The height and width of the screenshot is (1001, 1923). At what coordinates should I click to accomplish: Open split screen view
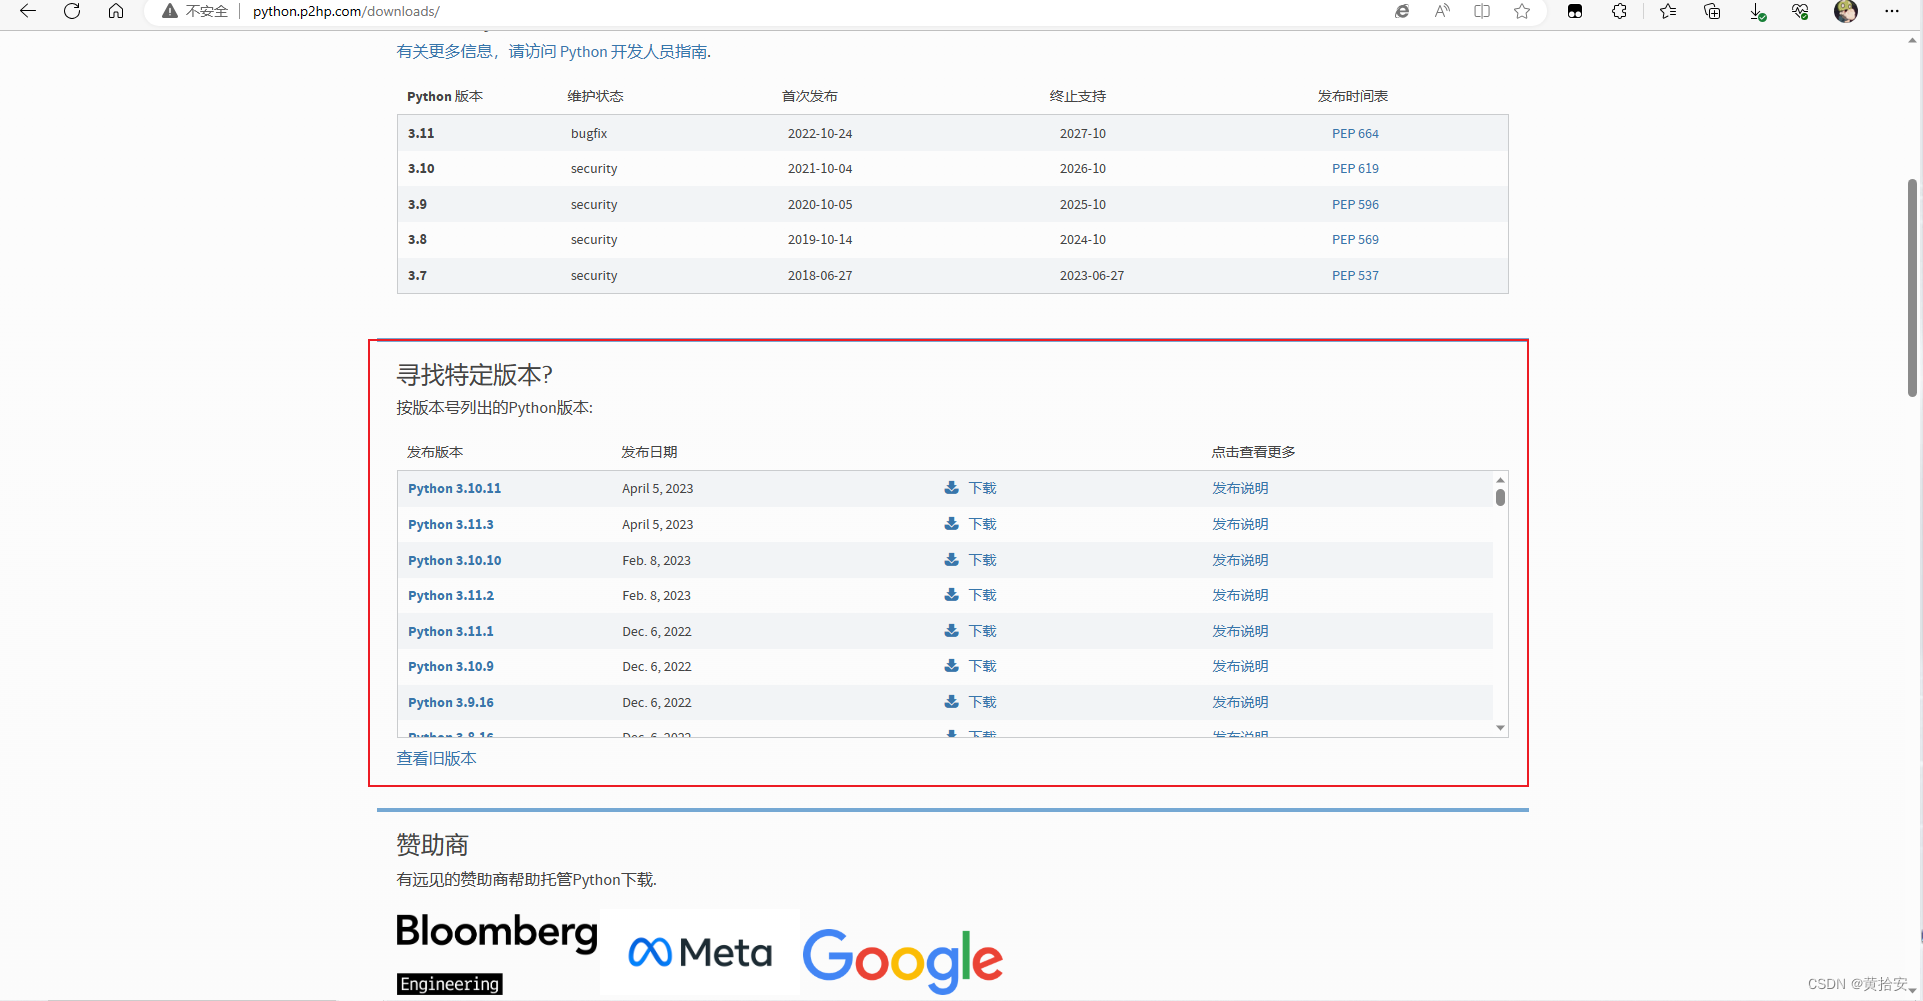1482,11
